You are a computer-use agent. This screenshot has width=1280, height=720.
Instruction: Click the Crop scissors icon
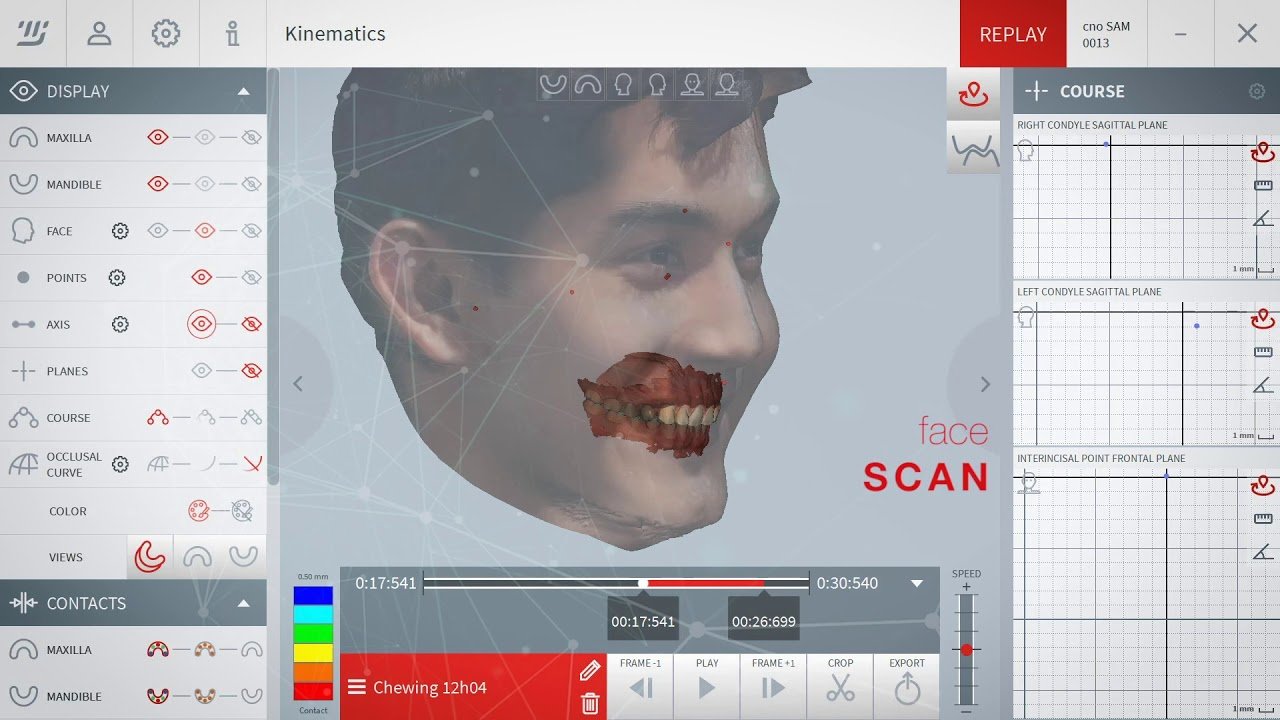pyautogui.click(x=840, y=687)
